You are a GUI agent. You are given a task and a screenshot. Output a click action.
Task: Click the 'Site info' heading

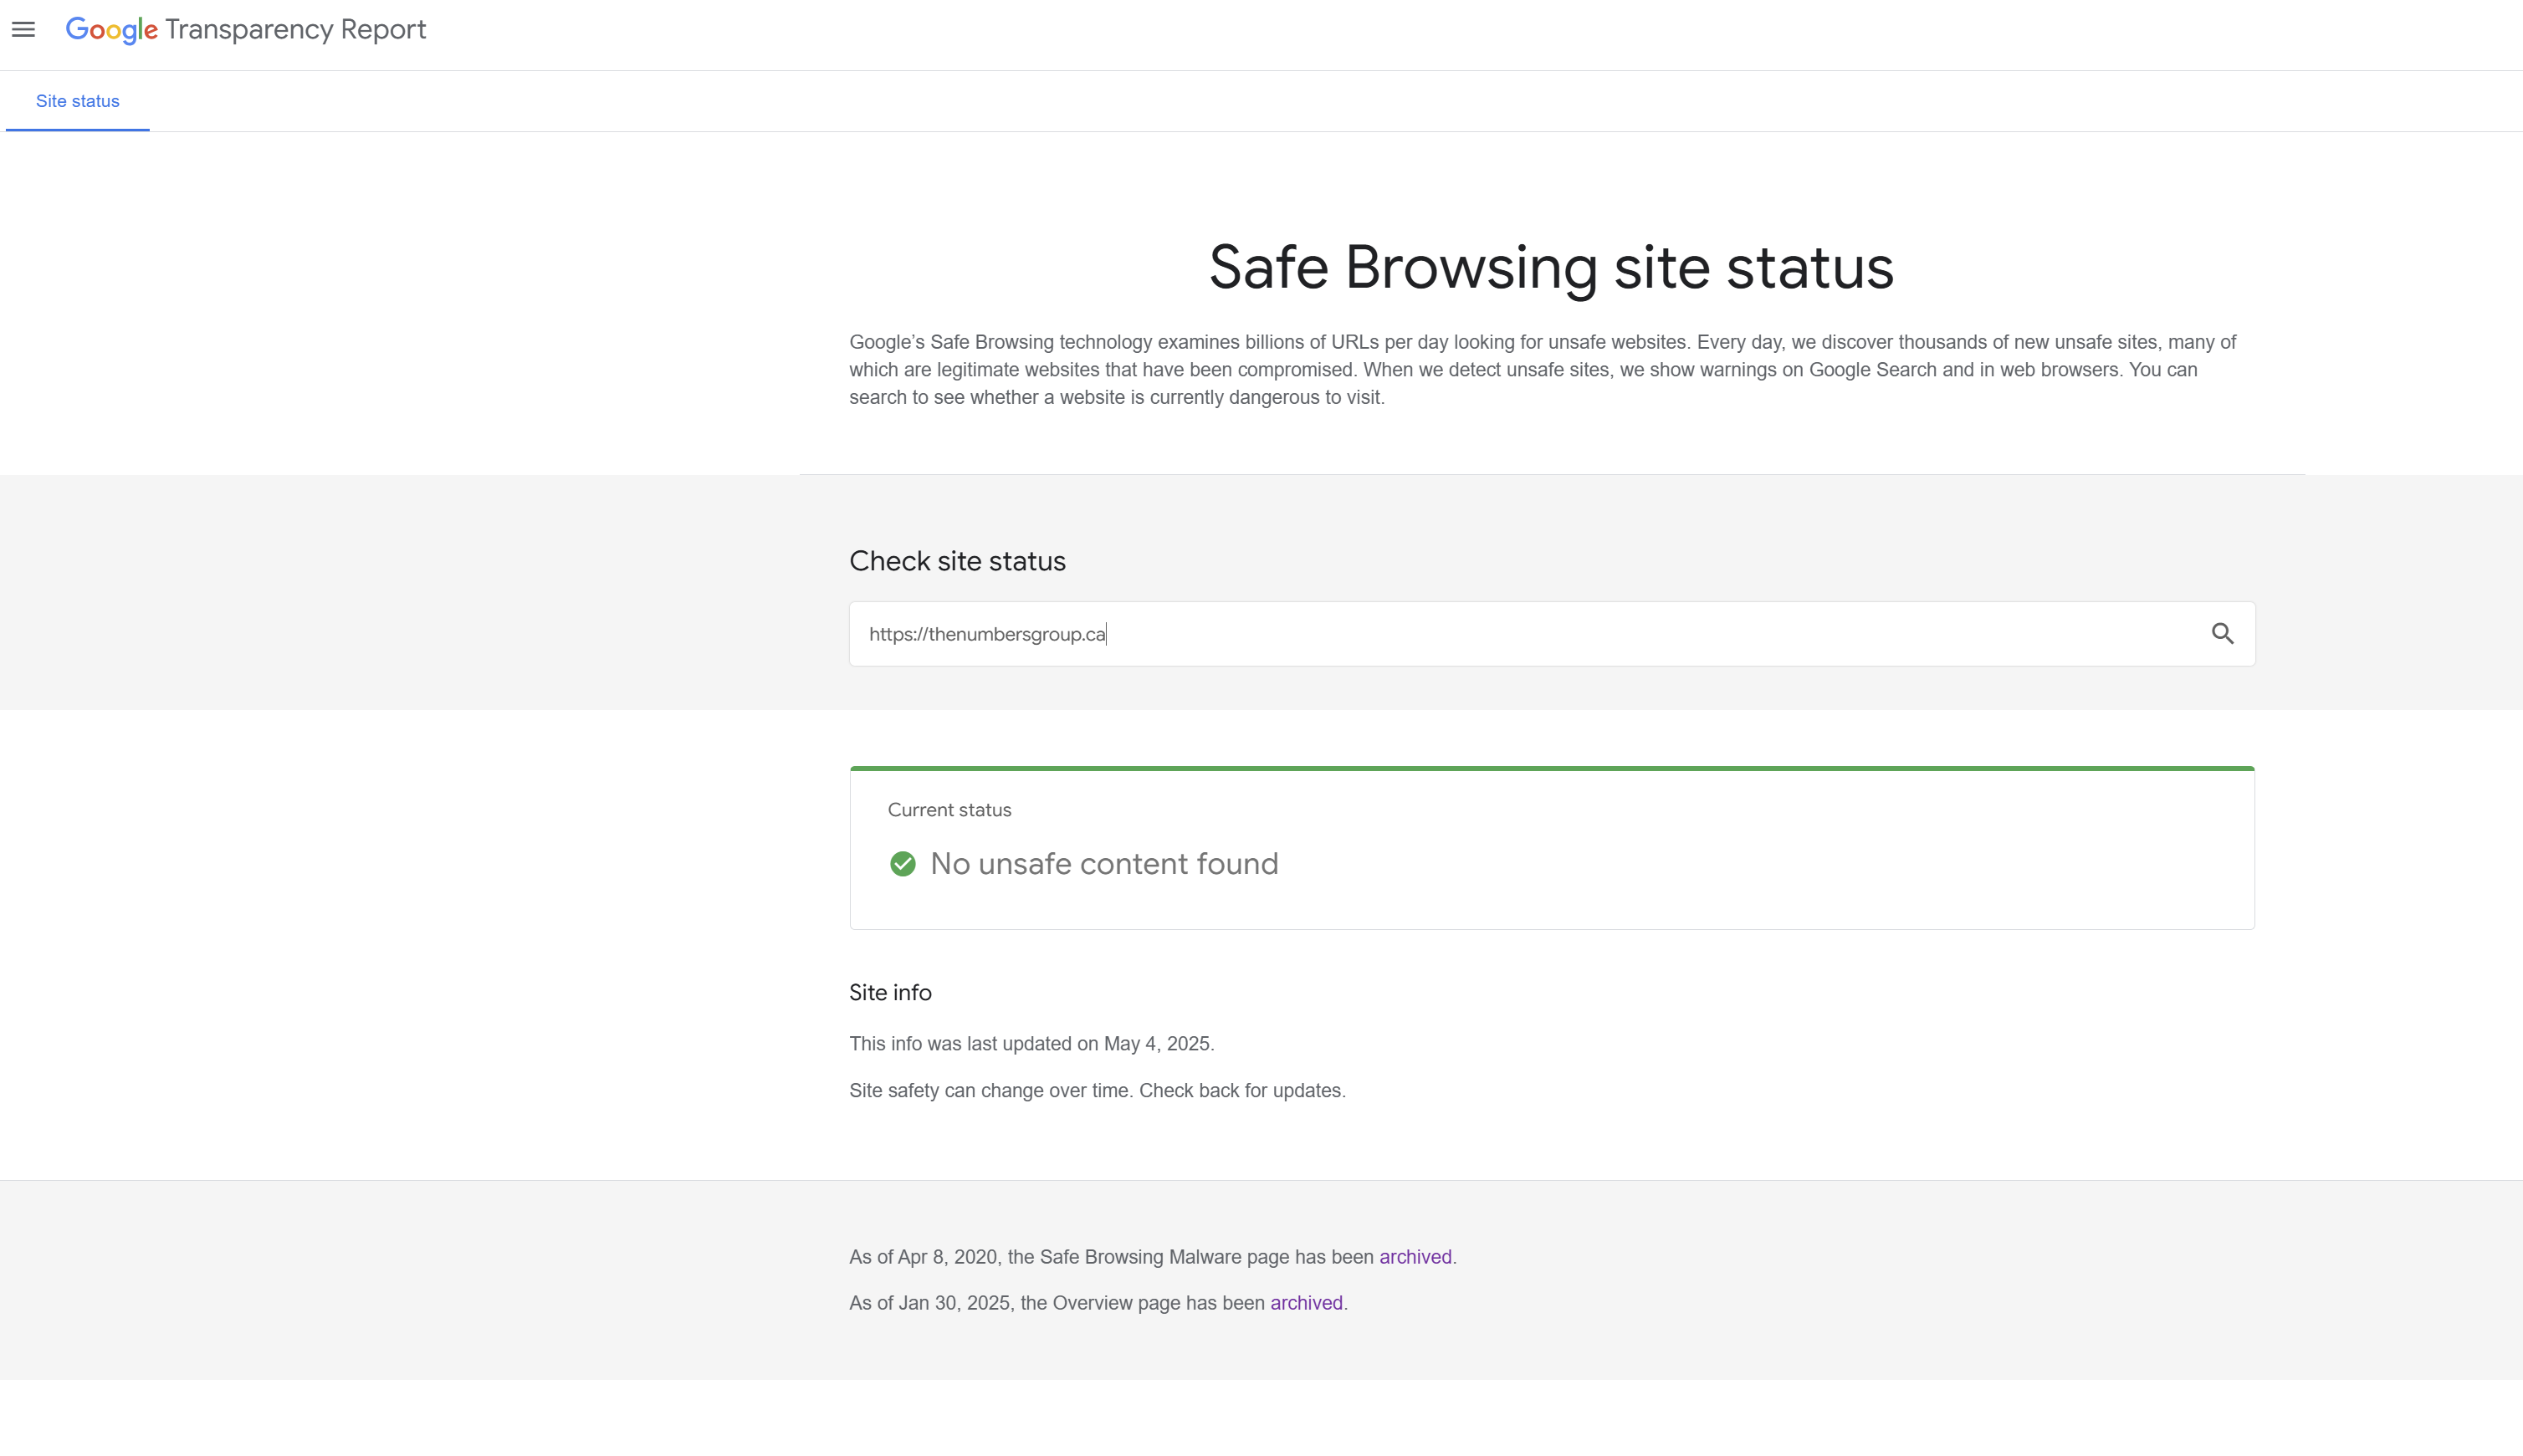[890, 993]
